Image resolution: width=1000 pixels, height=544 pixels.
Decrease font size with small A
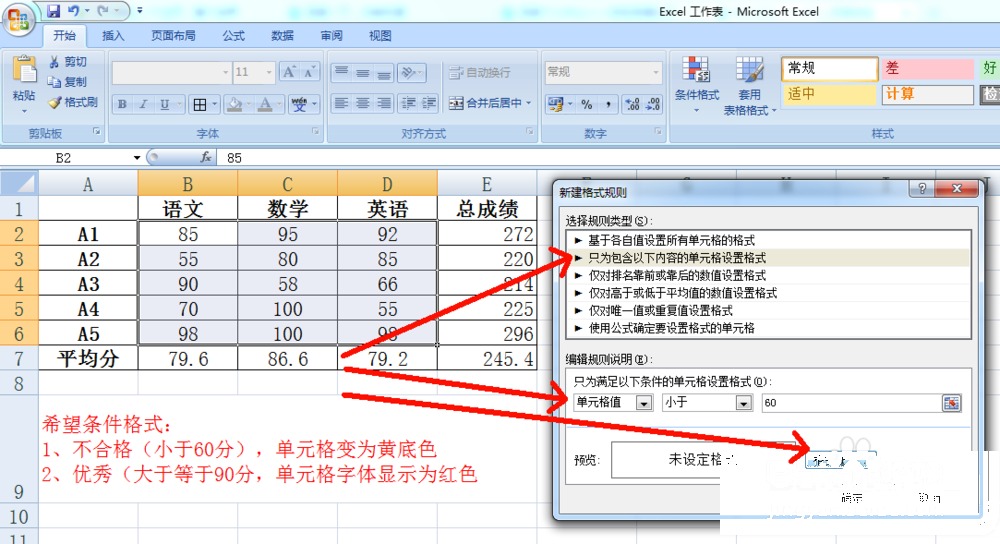pyautogui.click(x=309, y=72)
